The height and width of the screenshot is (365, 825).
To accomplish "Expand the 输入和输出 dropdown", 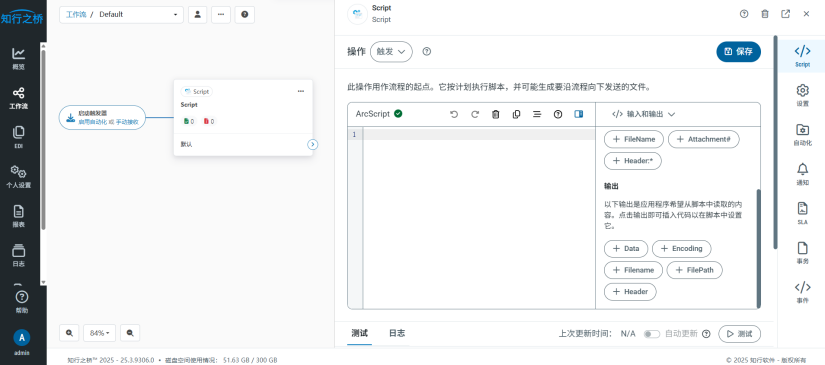I will coord(643,114).
